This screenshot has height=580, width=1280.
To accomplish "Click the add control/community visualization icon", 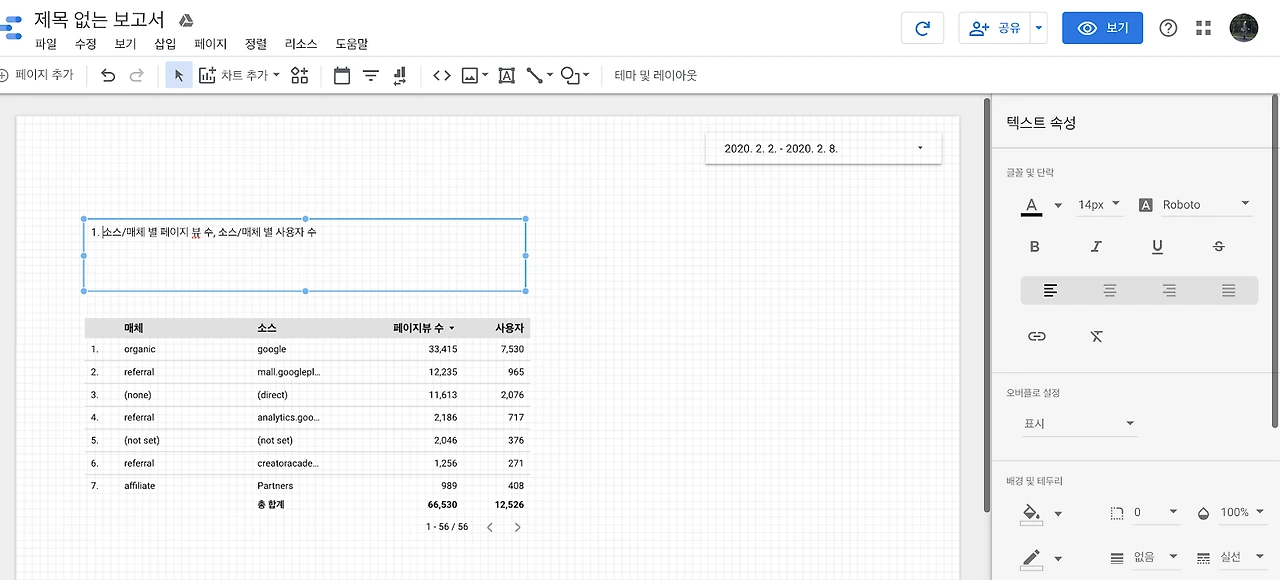I will point(299,75).
